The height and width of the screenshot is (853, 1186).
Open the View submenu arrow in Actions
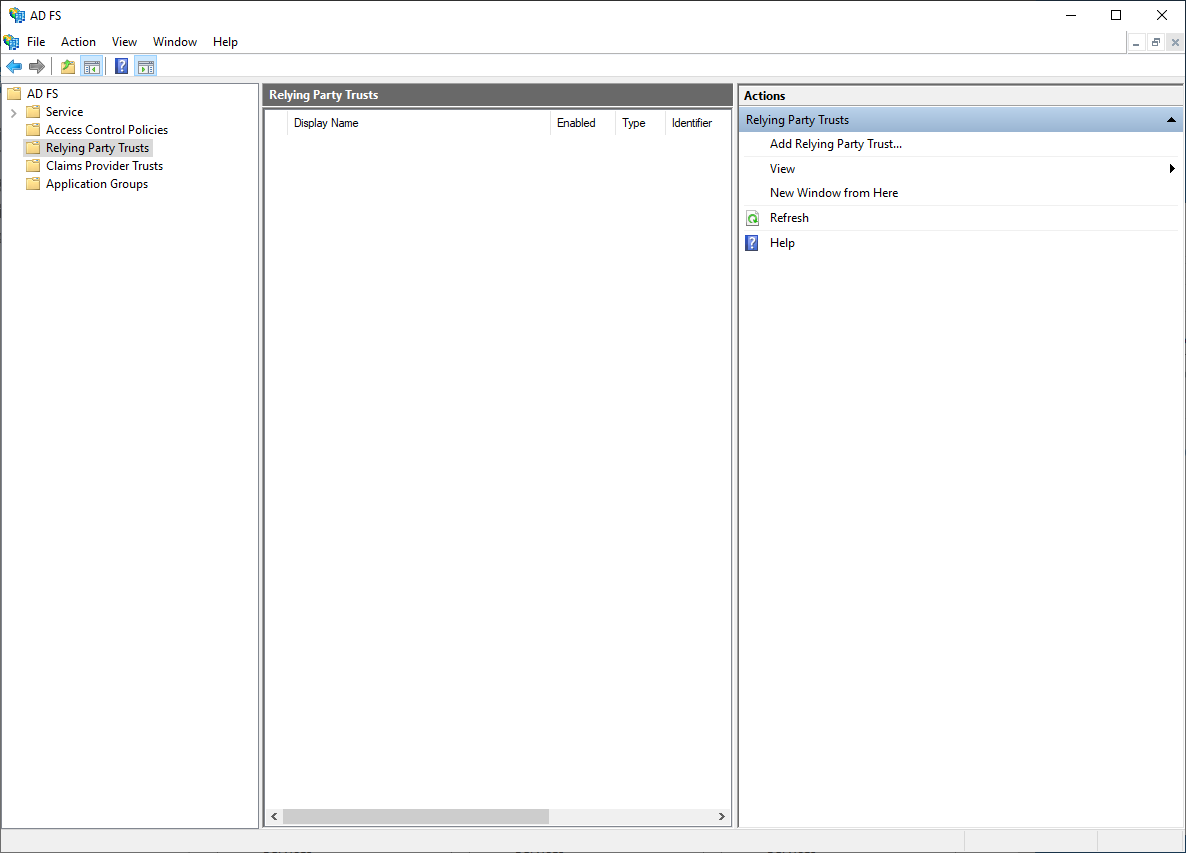click(1172, 169)
